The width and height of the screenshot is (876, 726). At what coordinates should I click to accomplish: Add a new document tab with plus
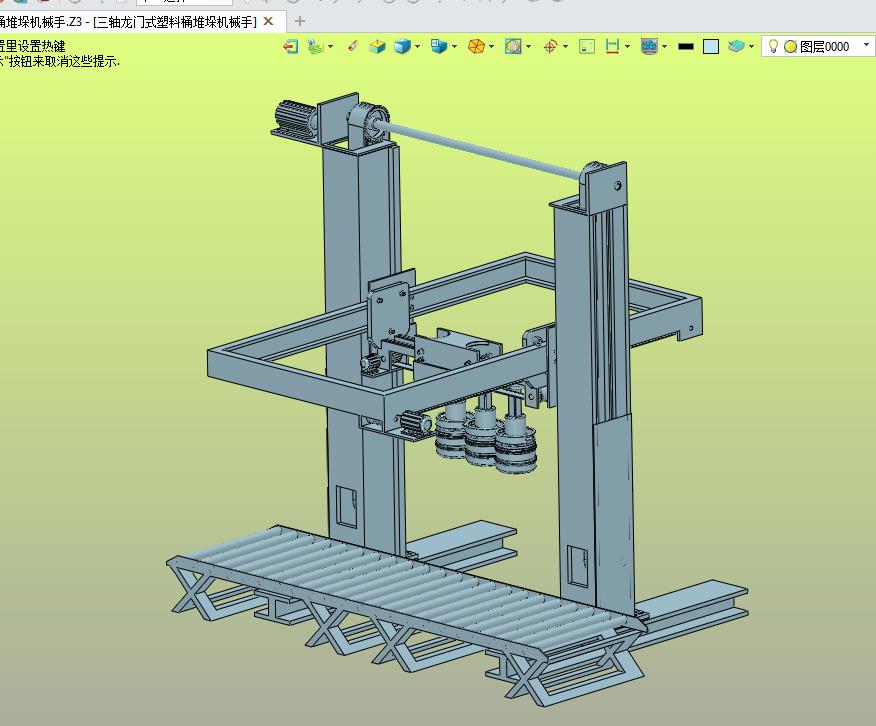click(300, 21)
